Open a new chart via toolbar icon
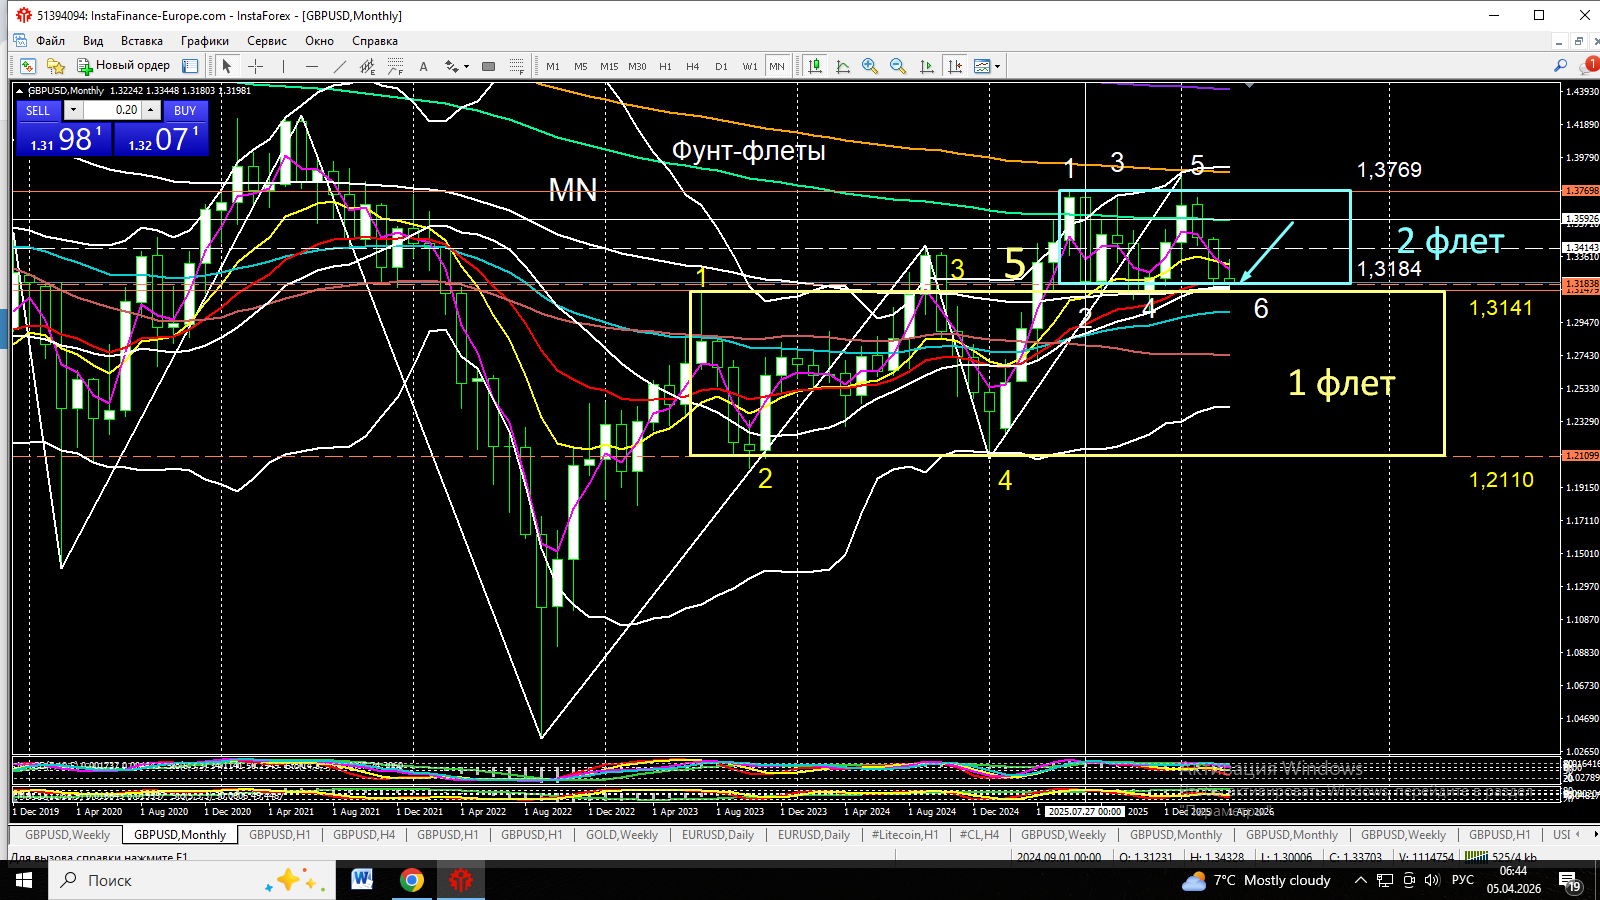This screenshot has height=900, width=1600. (27, 66)
